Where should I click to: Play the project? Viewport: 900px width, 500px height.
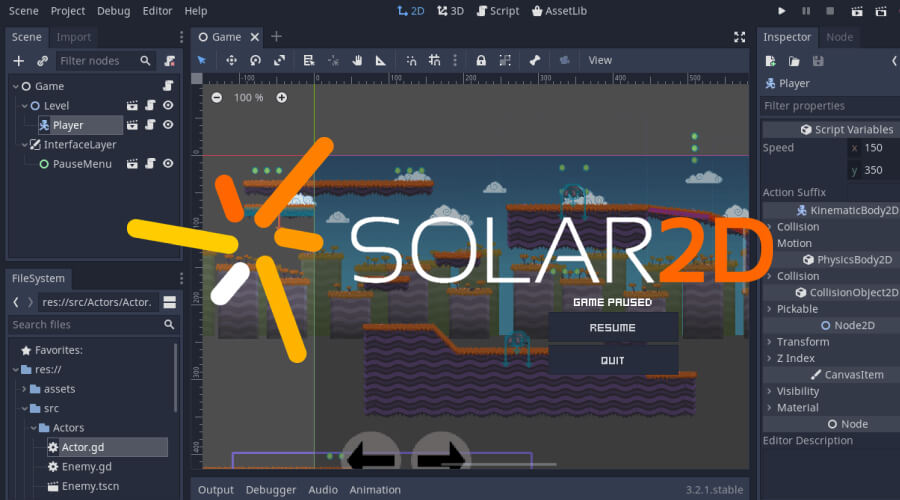(781, 11)
